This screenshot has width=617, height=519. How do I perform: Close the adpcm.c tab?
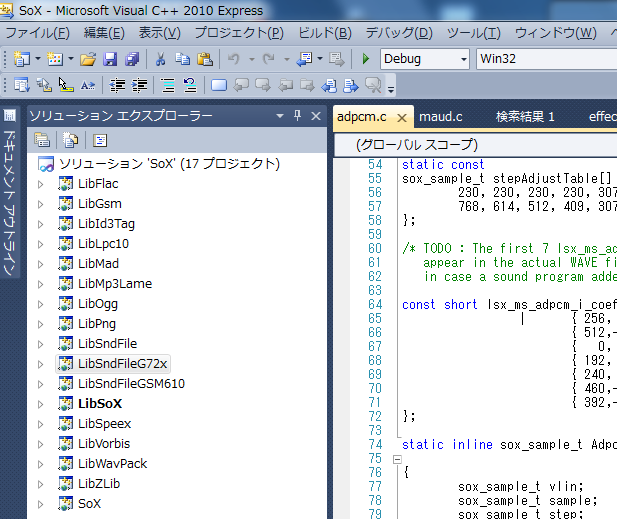(402, 118)
